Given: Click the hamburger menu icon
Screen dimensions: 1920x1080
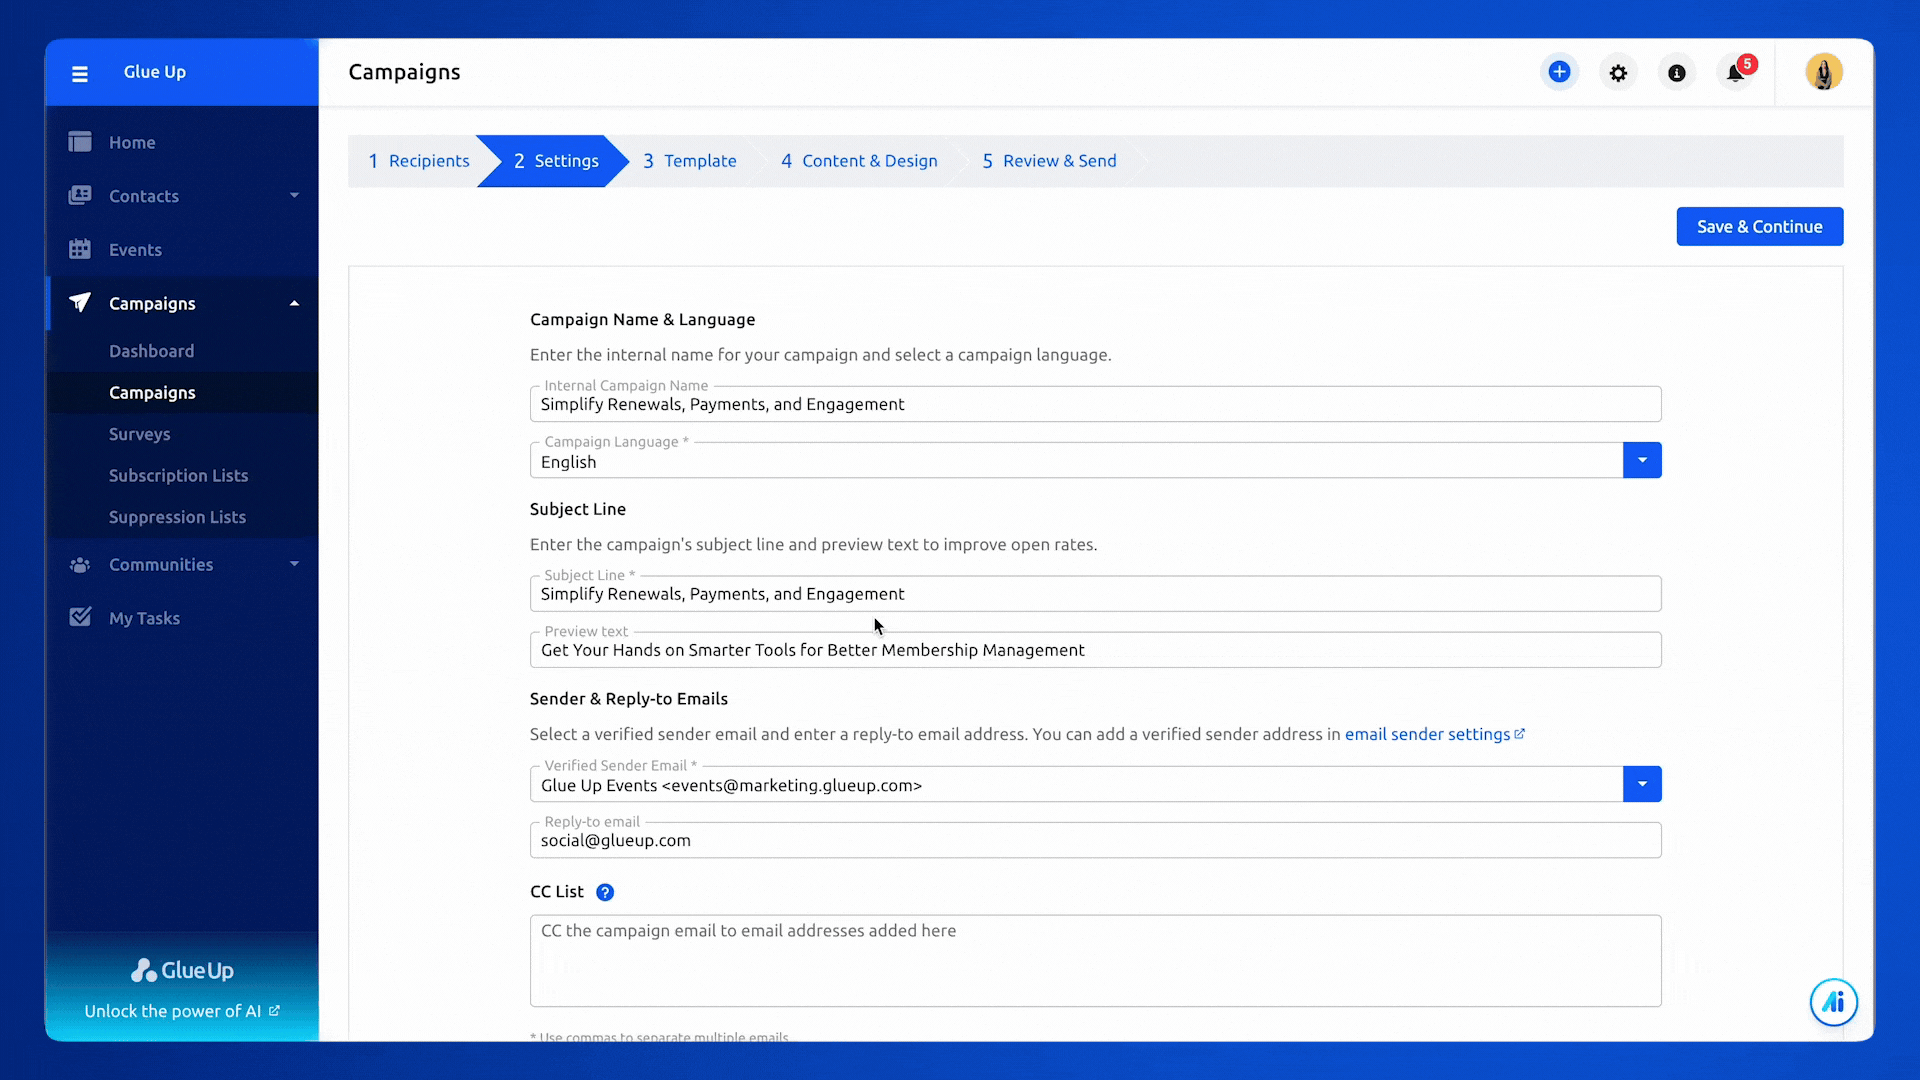Looking at the screenshot, I should (x=80, y=73).
